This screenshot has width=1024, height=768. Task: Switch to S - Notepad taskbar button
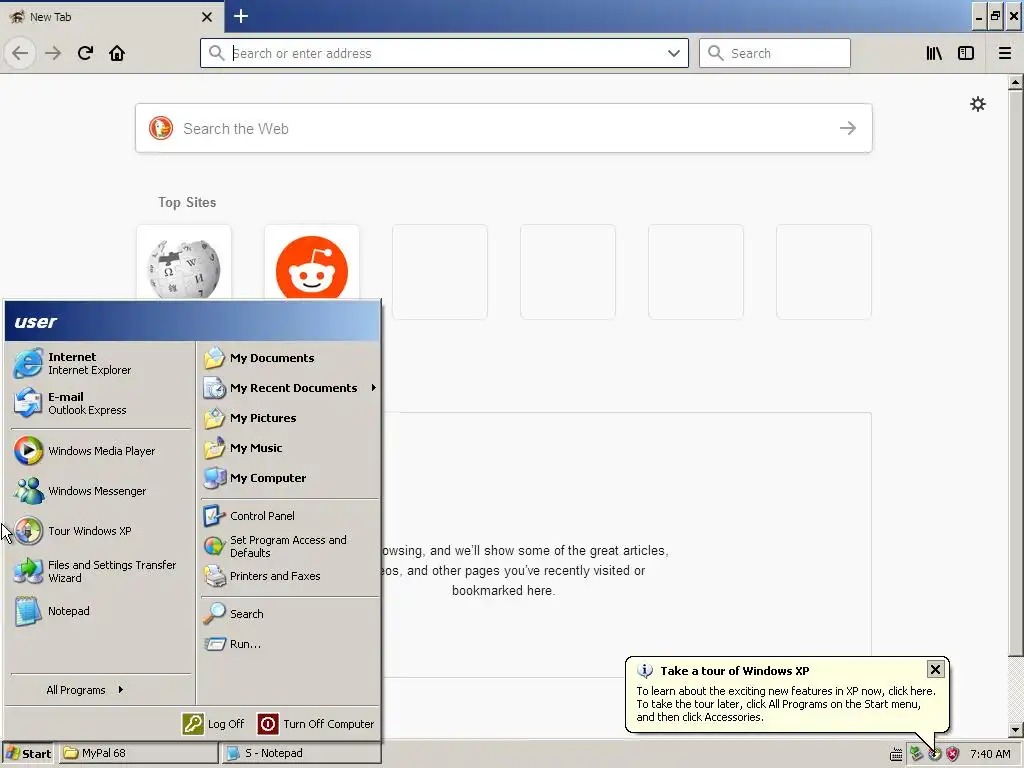[x=301, y=753]
